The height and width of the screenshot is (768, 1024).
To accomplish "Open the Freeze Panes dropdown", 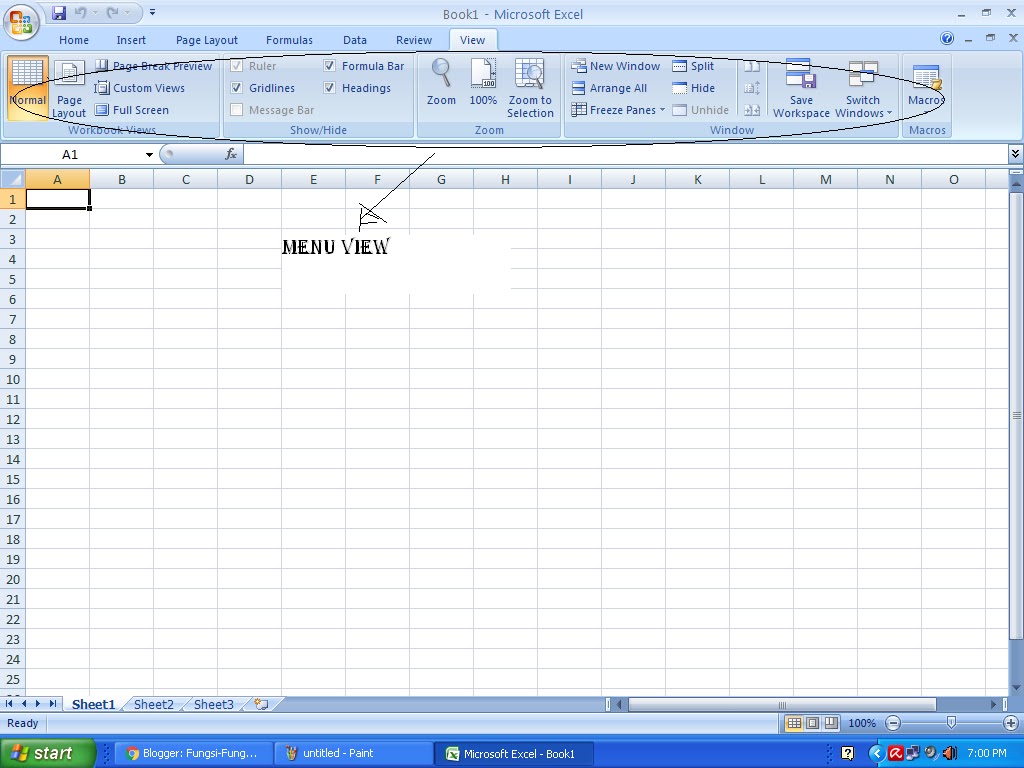I will point(618,110).
